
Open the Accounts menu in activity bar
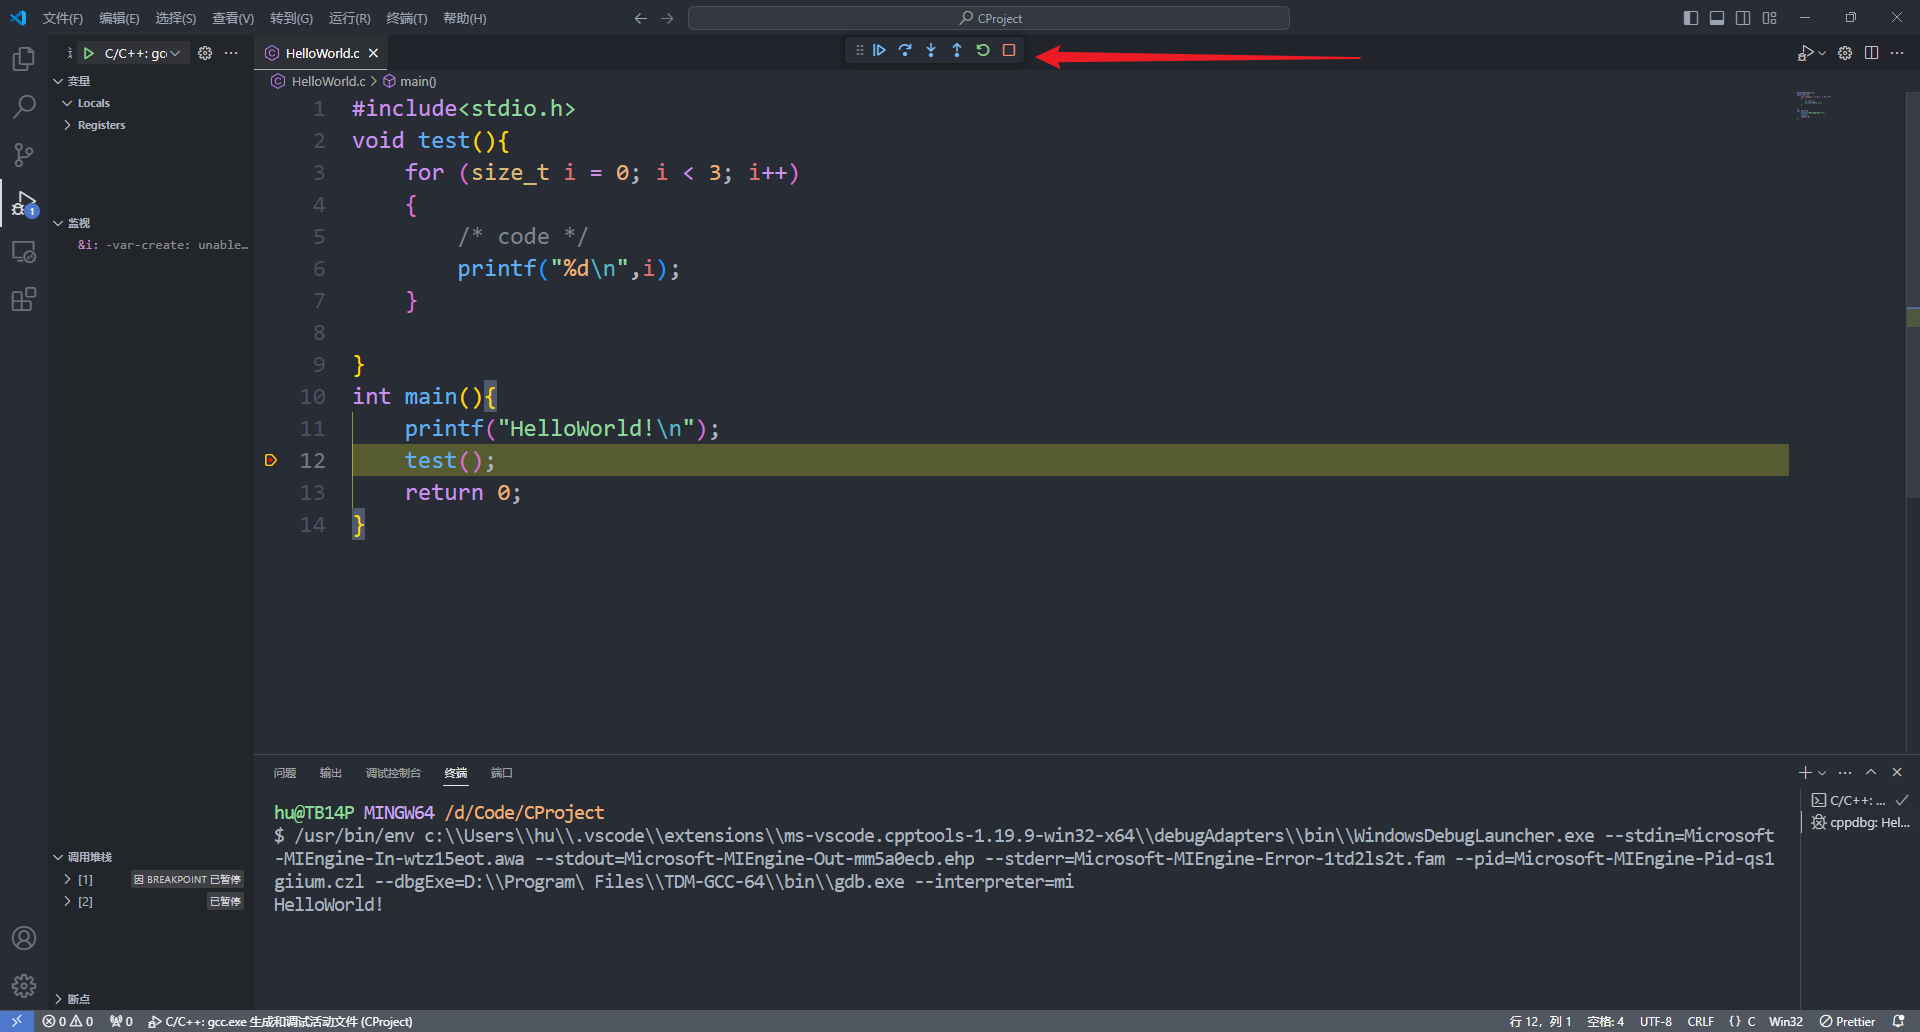(24, 938)
